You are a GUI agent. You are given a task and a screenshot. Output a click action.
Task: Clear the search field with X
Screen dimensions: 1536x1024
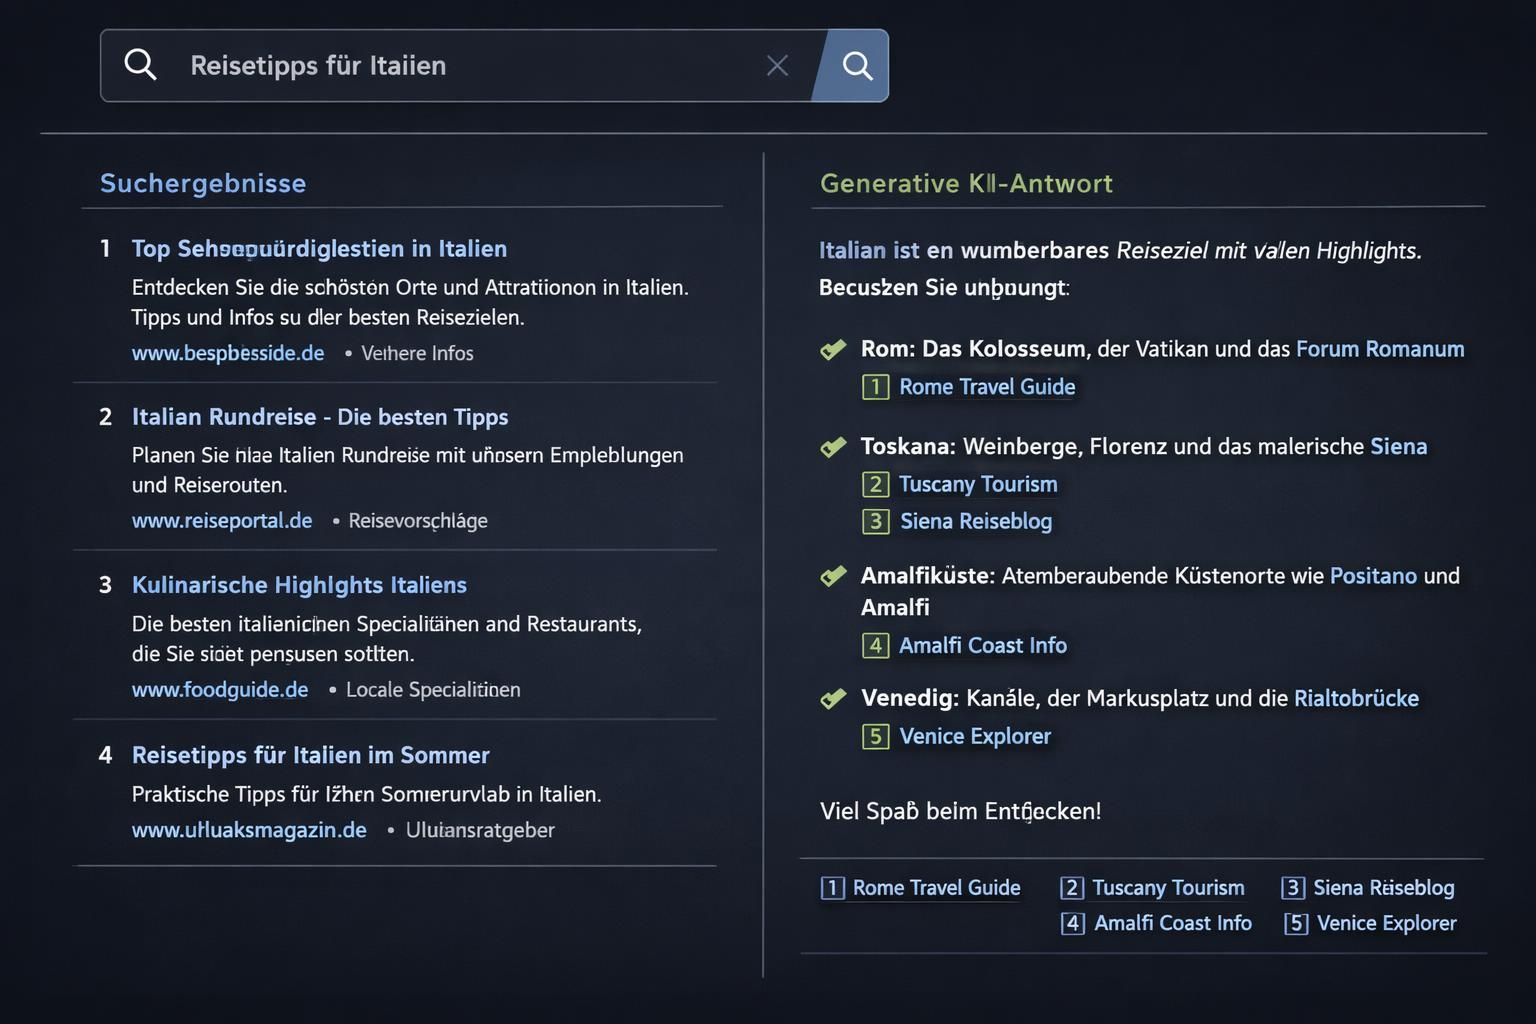tap(777, 66)
